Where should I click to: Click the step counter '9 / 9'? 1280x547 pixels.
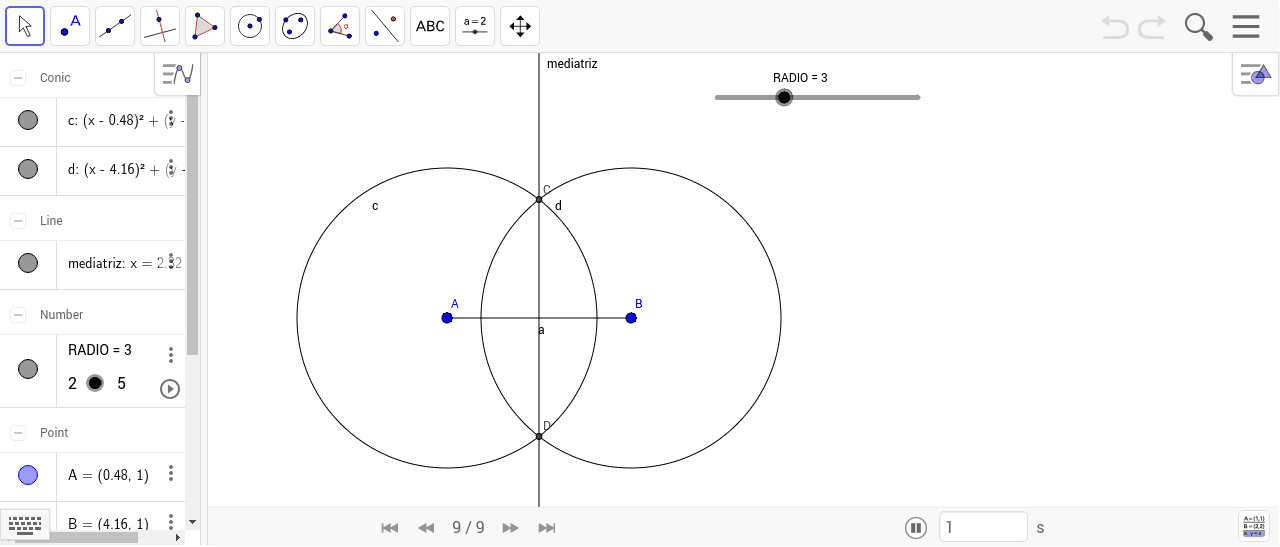[x=468, y=527]
